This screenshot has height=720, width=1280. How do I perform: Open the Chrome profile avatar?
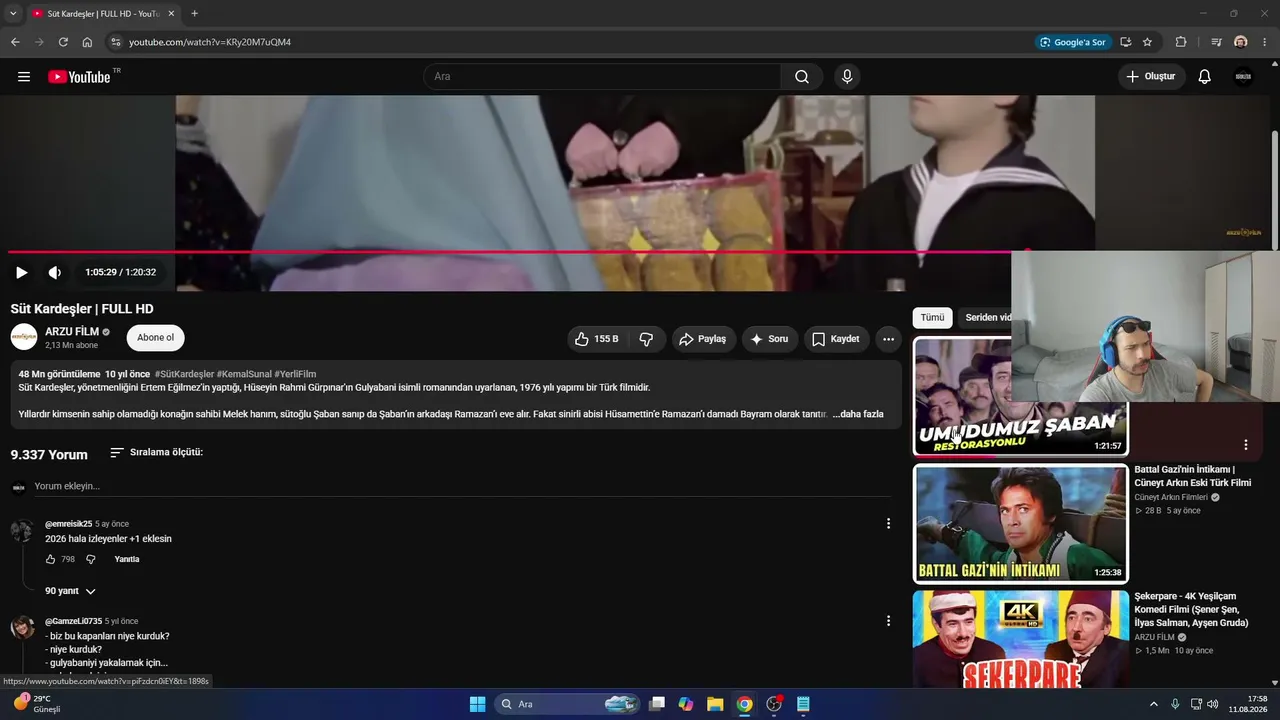[1241, 42]
